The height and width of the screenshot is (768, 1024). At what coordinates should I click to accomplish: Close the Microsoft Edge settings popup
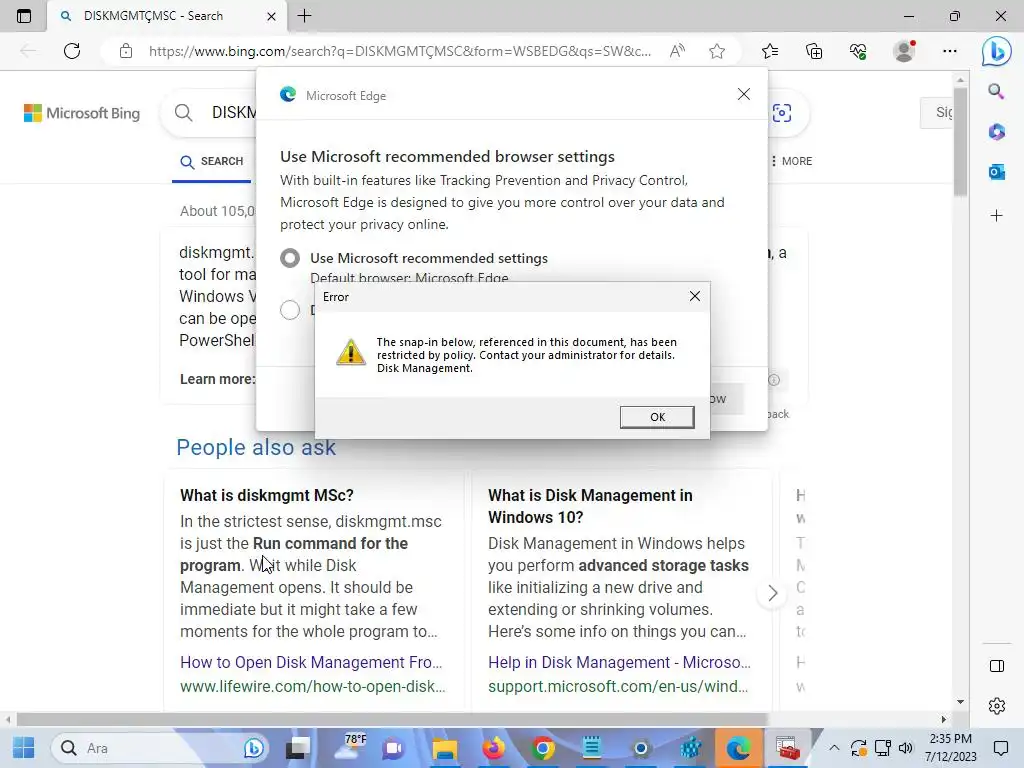pyautogui.click(x=743, y=94)
